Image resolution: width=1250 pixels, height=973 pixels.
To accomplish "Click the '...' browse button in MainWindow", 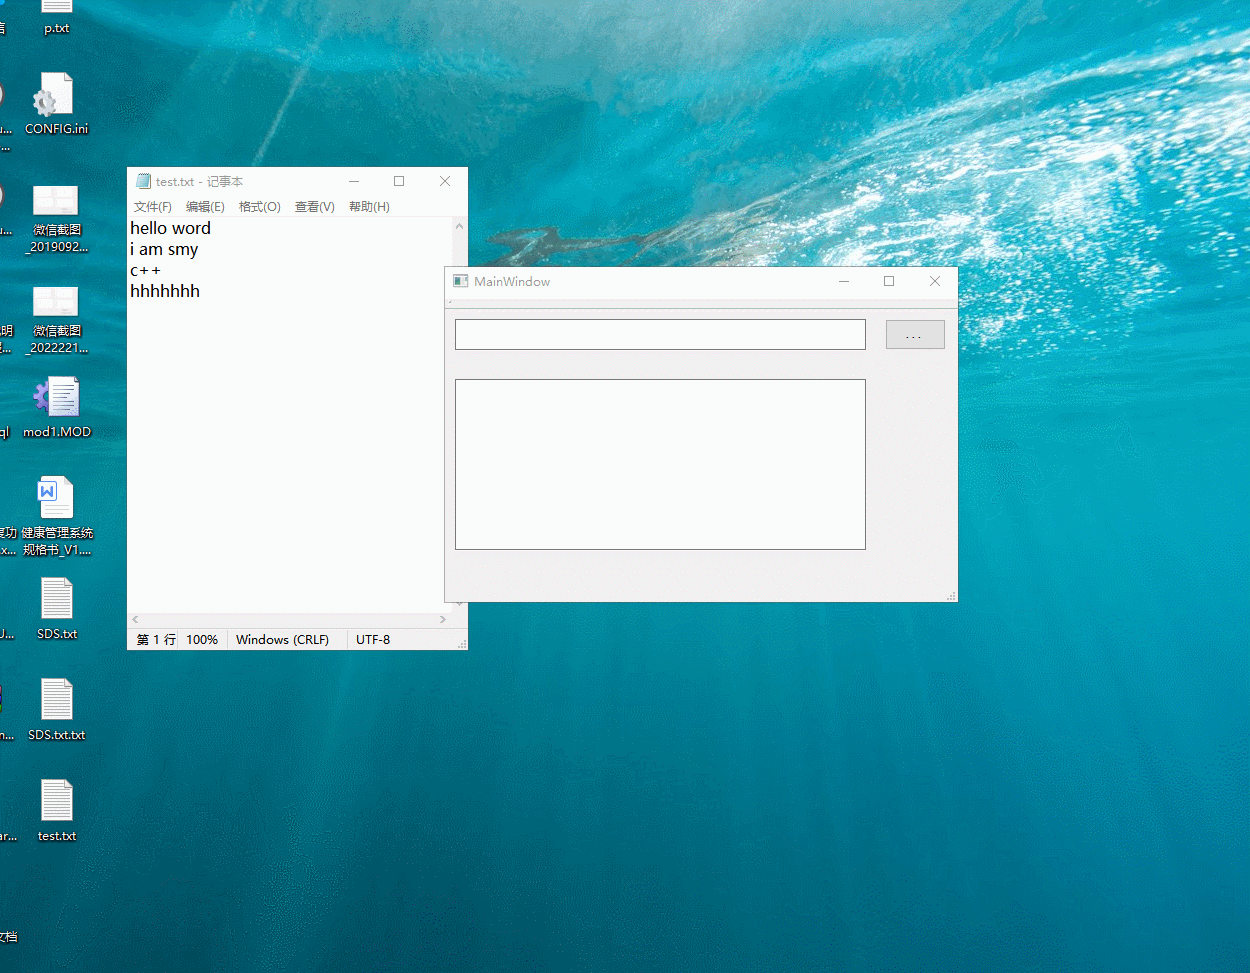I will 915,334.
